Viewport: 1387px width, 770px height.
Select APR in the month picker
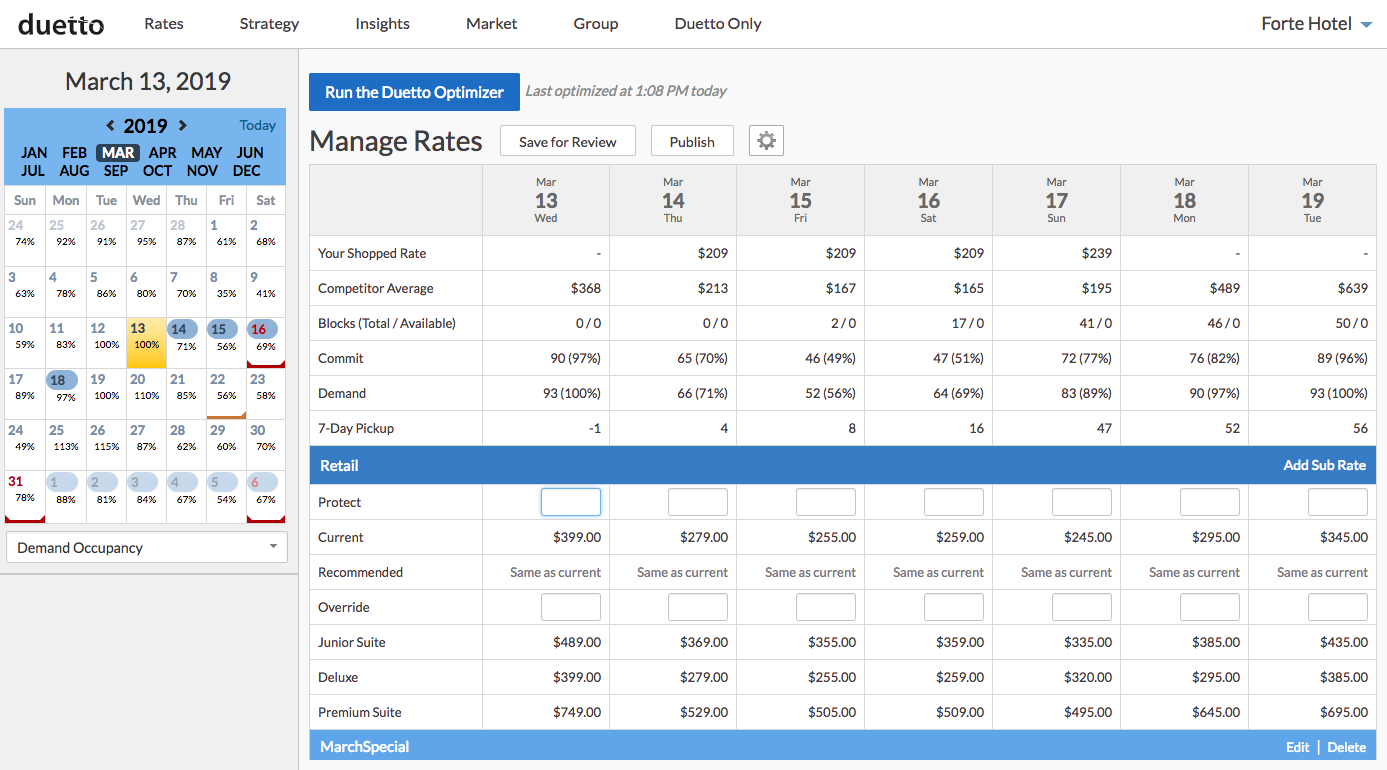coord(162,153)
